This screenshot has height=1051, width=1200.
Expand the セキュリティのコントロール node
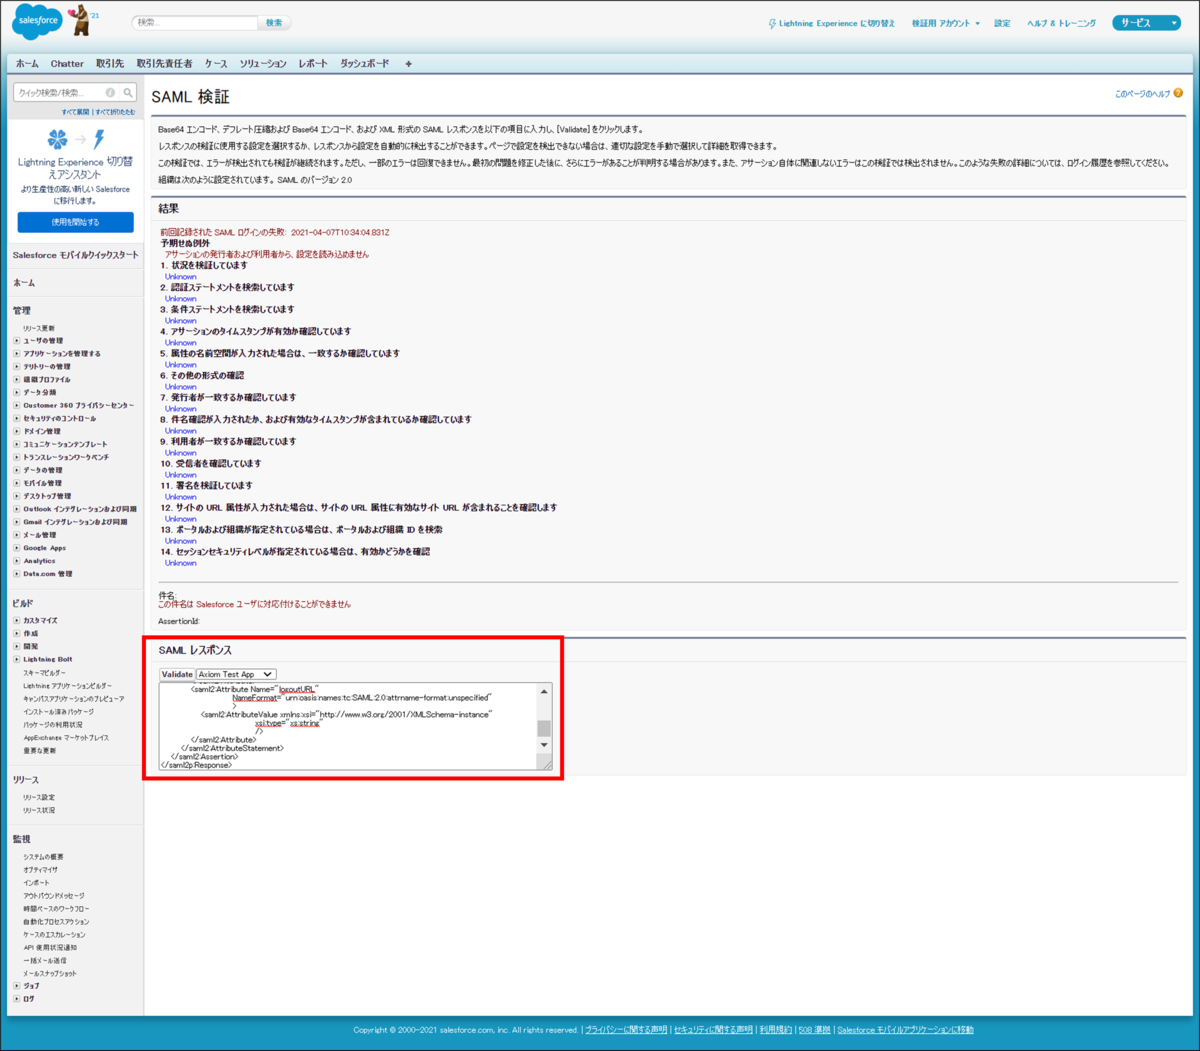17,419
